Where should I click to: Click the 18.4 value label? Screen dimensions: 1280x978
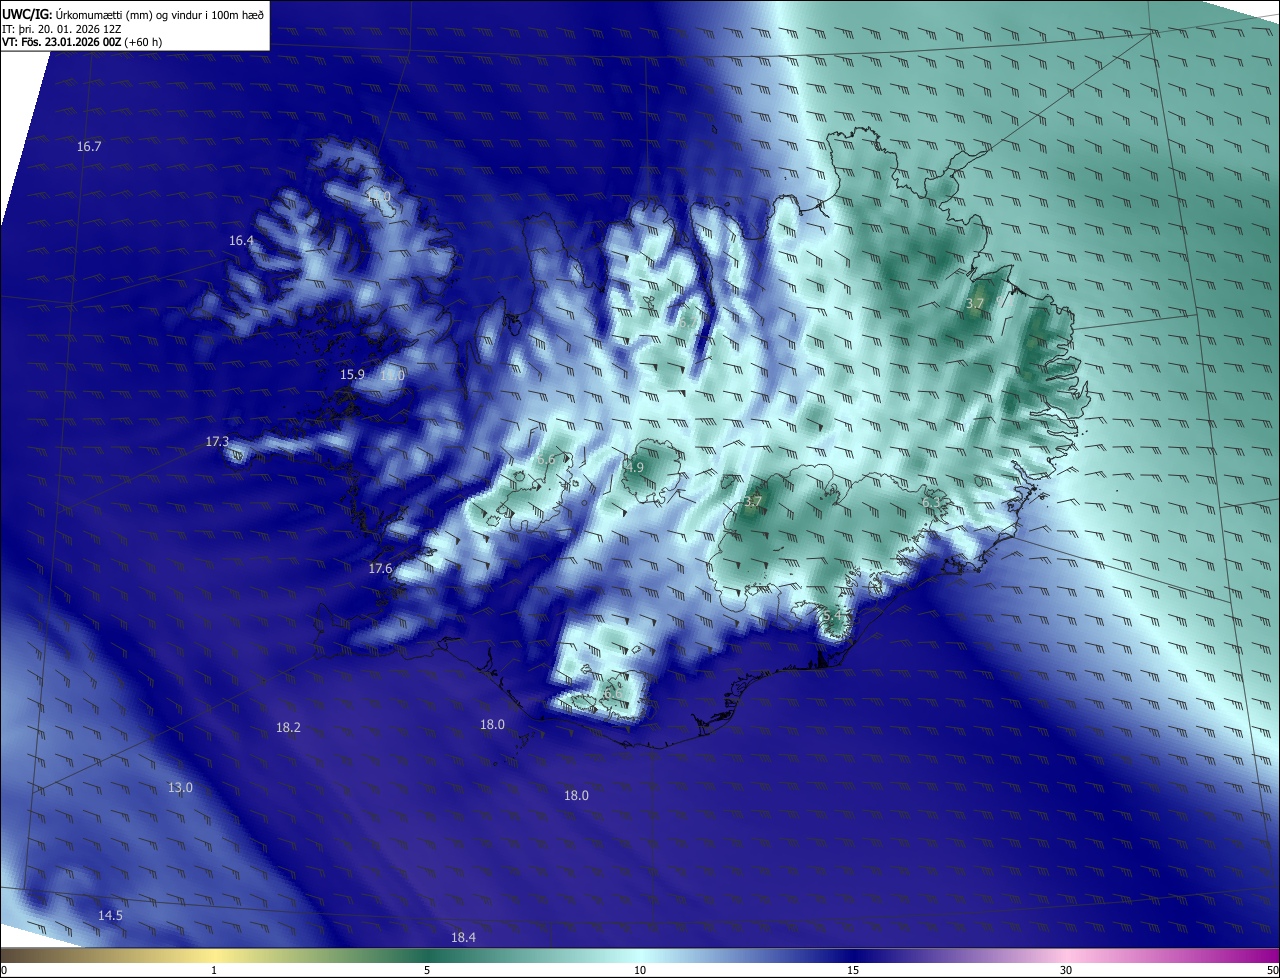pyautogui.click(x=463, y=937)
